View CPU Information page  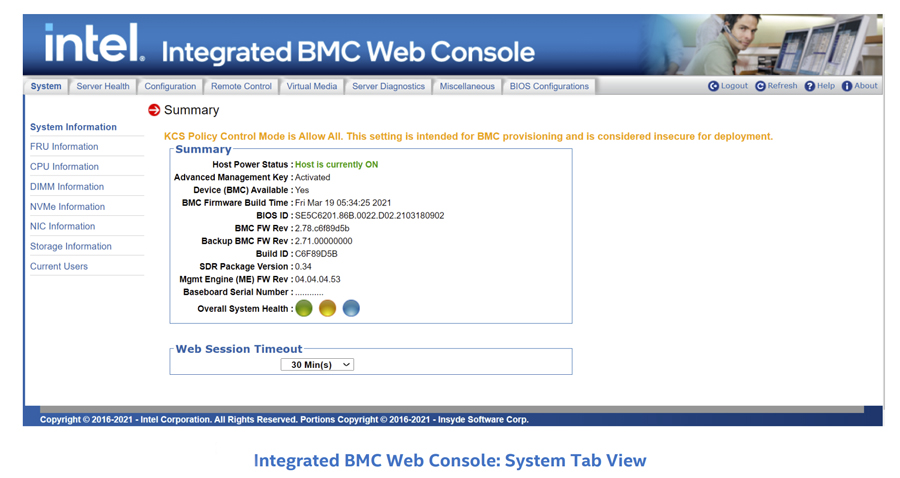[x=64, y=166]
